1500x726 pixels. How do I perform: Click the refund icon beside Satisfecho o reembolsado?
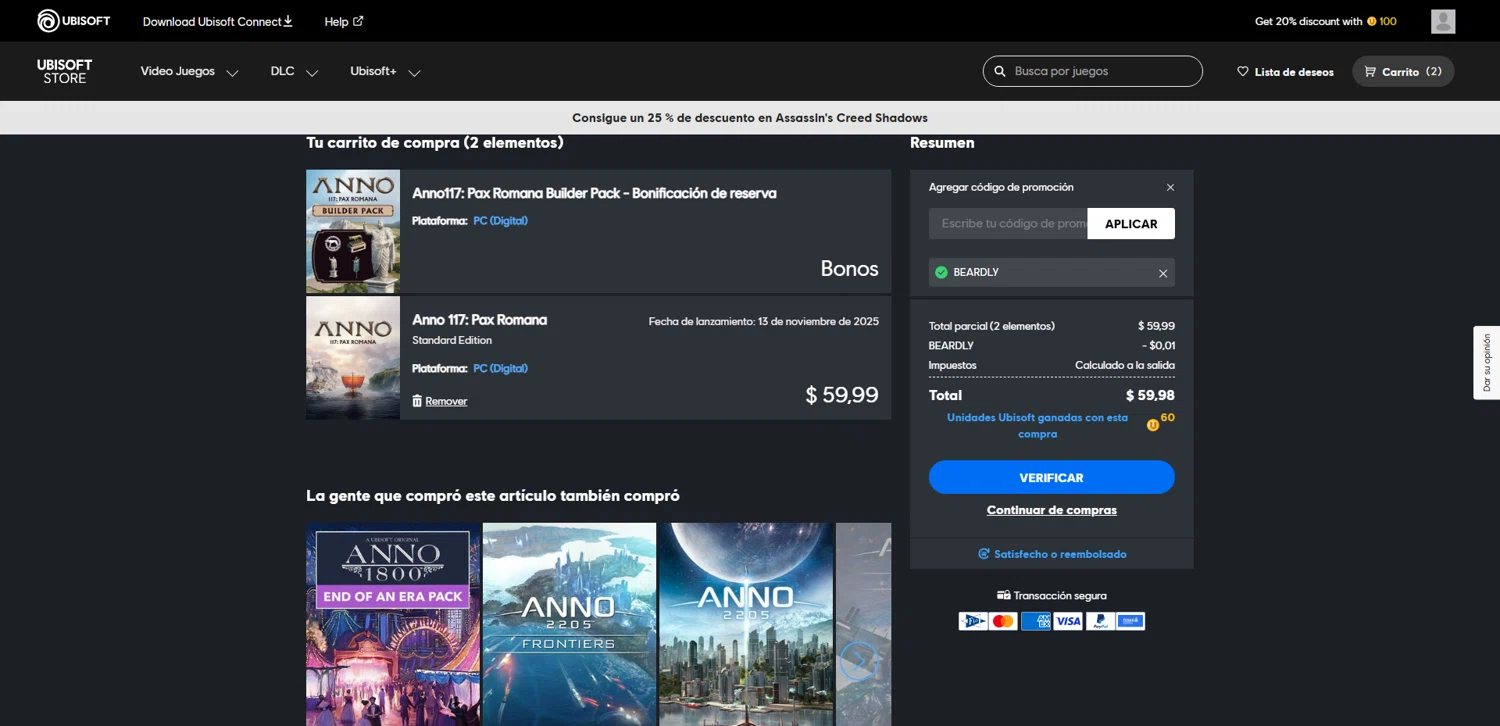984,554
